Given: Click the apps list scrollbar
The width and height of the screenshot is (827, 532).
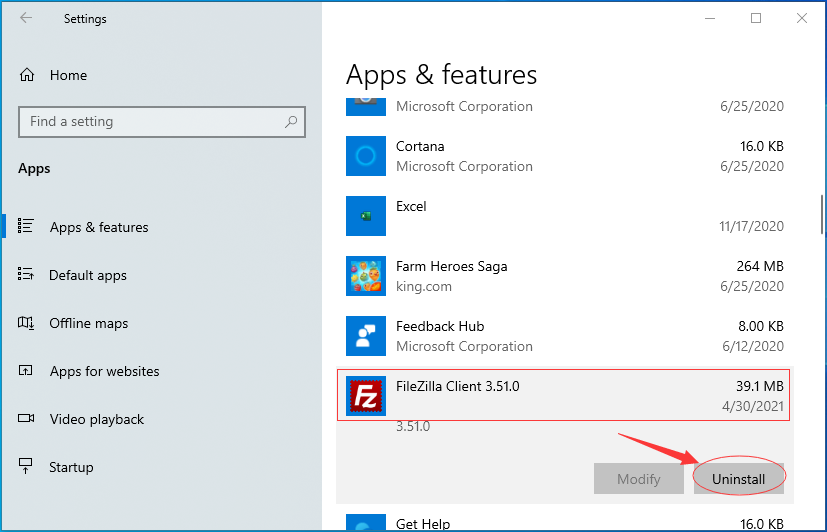Looking at the screenshot, I should coord(822,215).
